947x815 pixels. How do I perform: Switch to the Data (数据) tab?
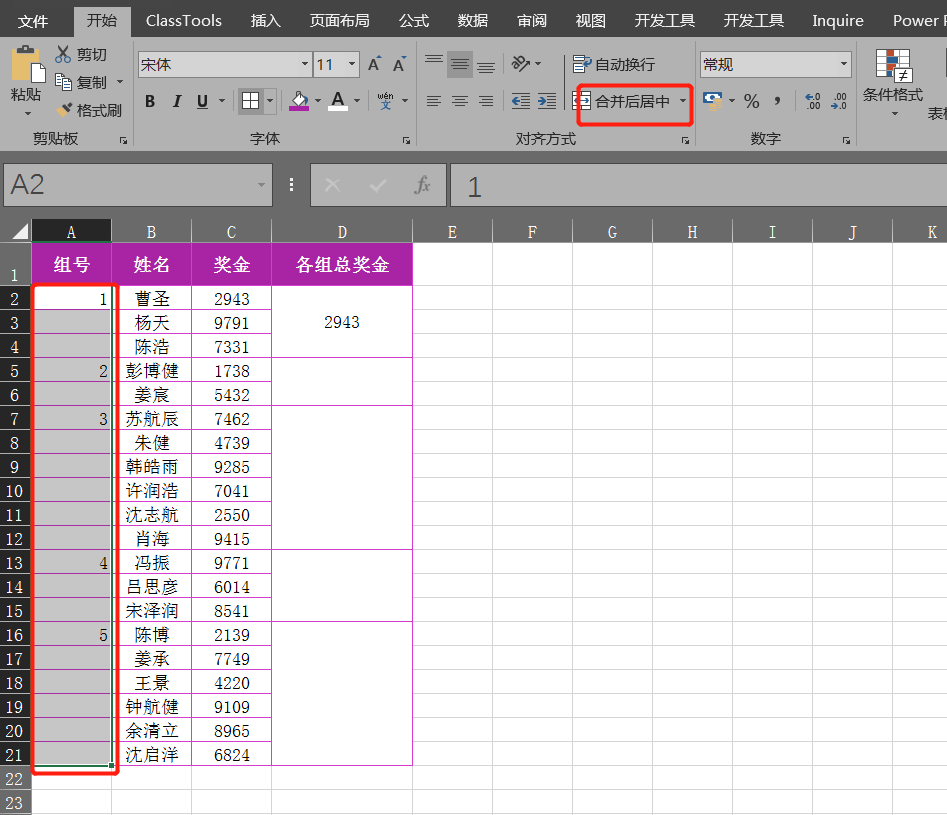[472, 21]
